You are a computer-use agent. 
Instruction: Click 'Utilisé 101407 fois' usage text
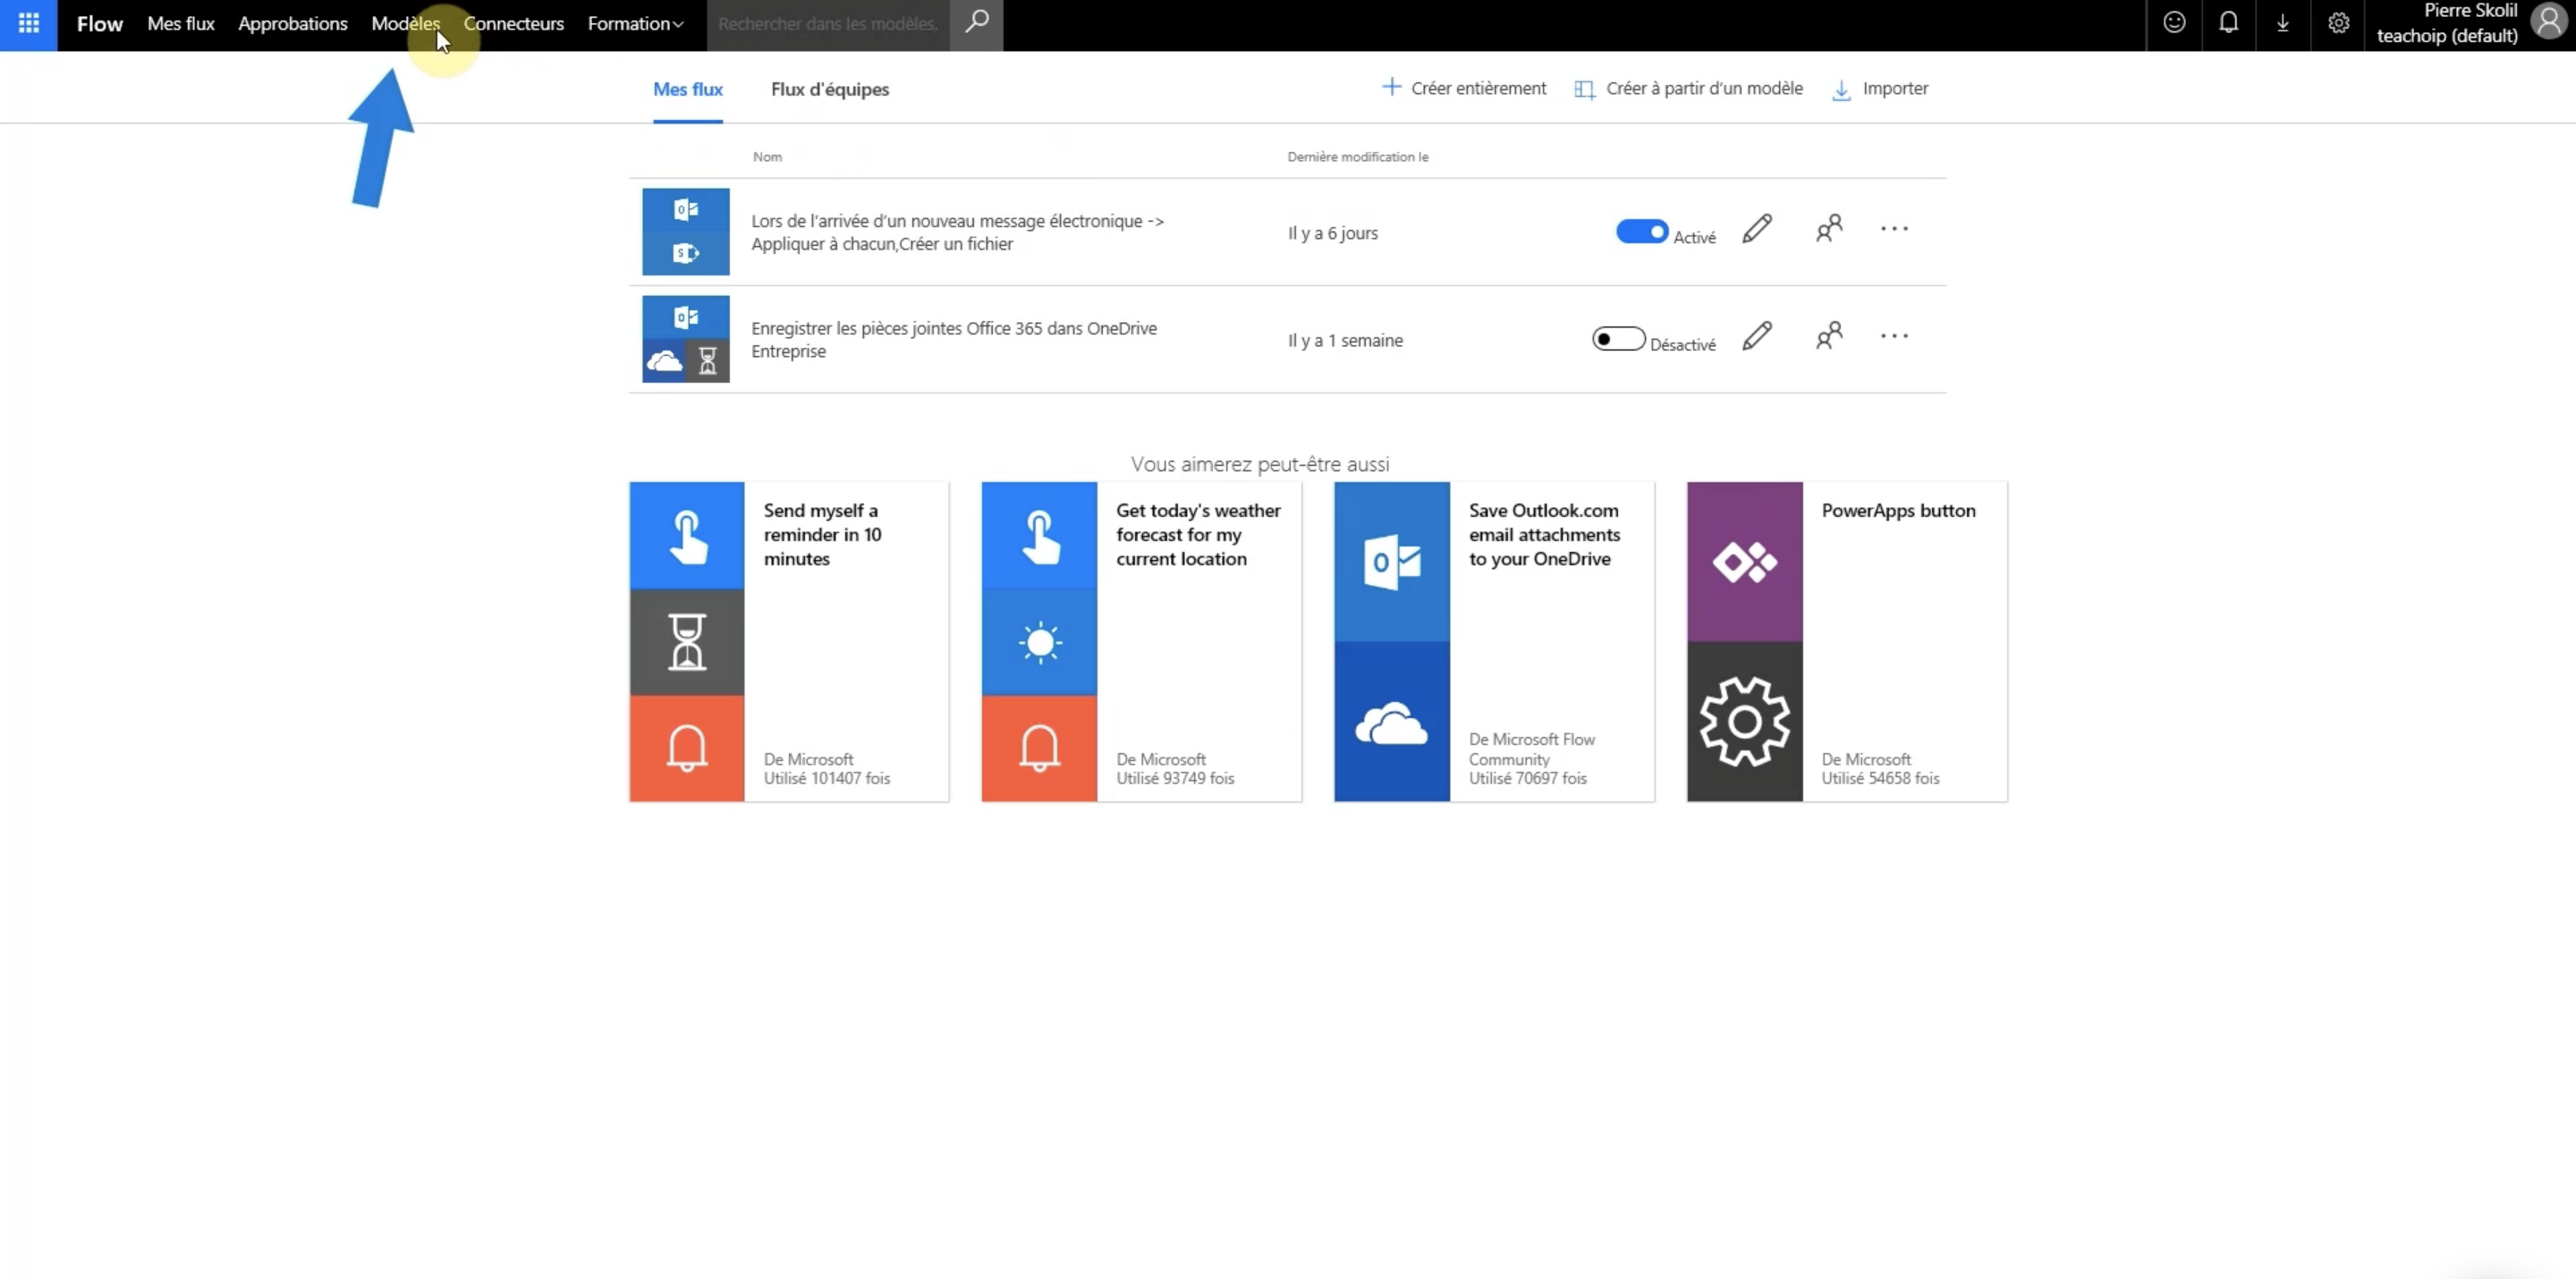[x=827, y=778]
